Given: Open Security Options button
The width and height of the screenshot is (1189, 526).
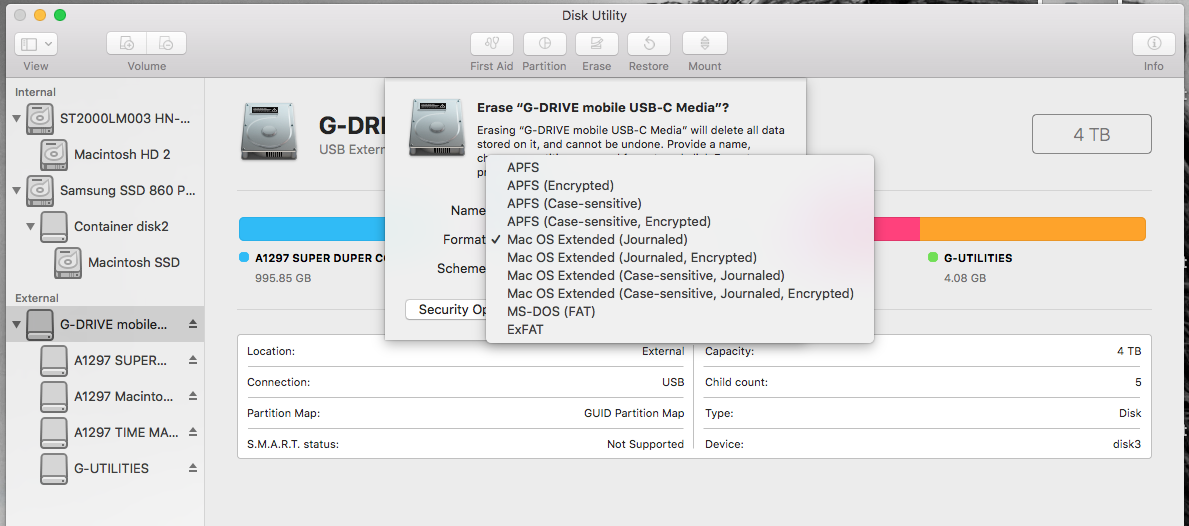Looking at the screenshot, I should (x=447, y=309).
